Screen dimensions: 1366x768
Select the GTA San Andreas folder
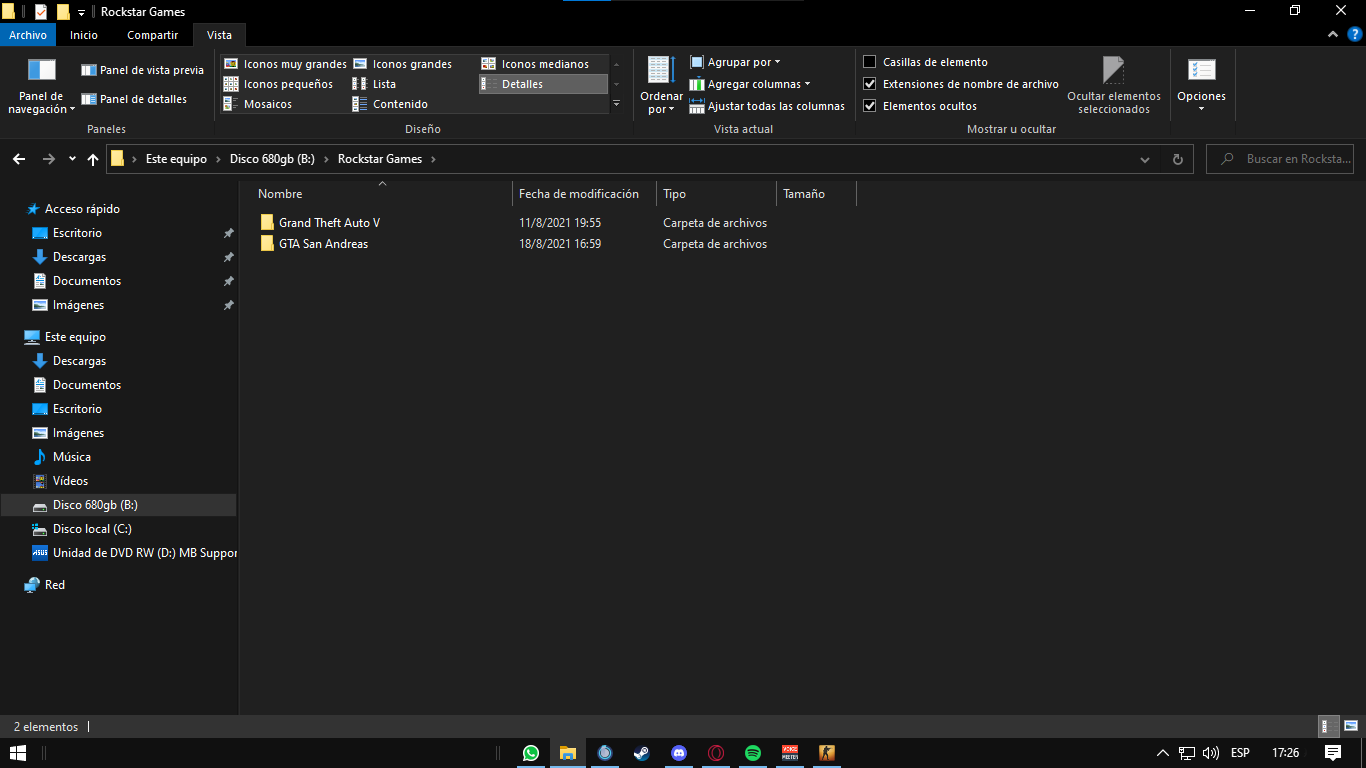click(x=323, y=244)
